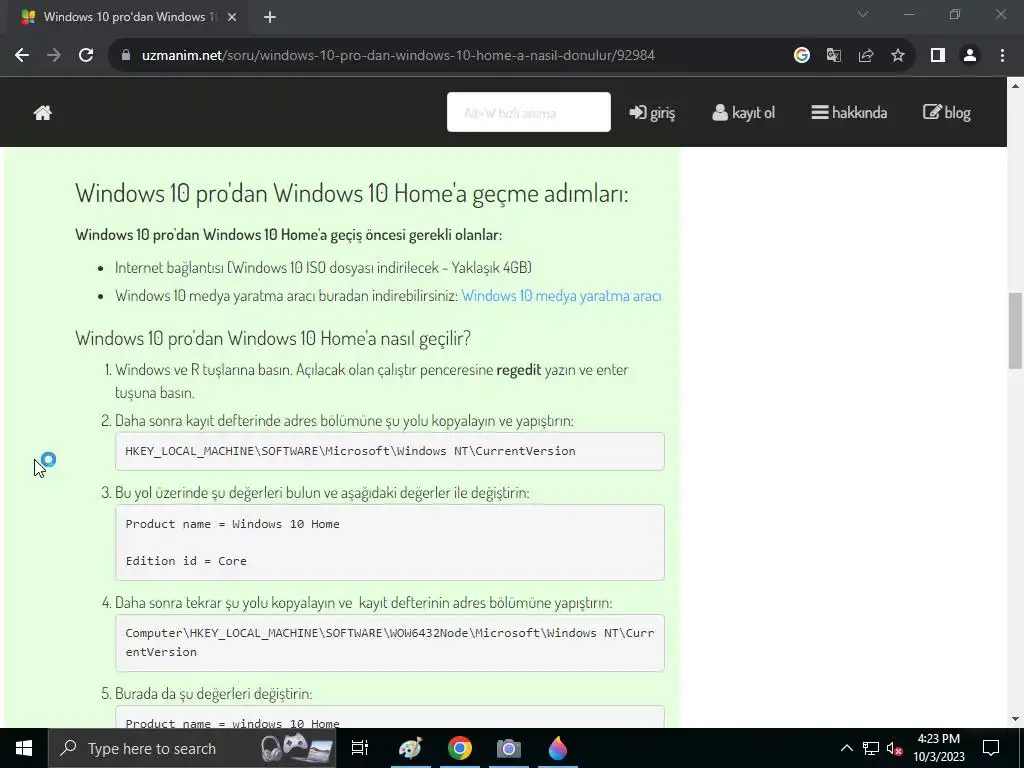This screenshot has height=768, width=1024.
Task: Open the site info lock icon
Action: pos(126,56)
